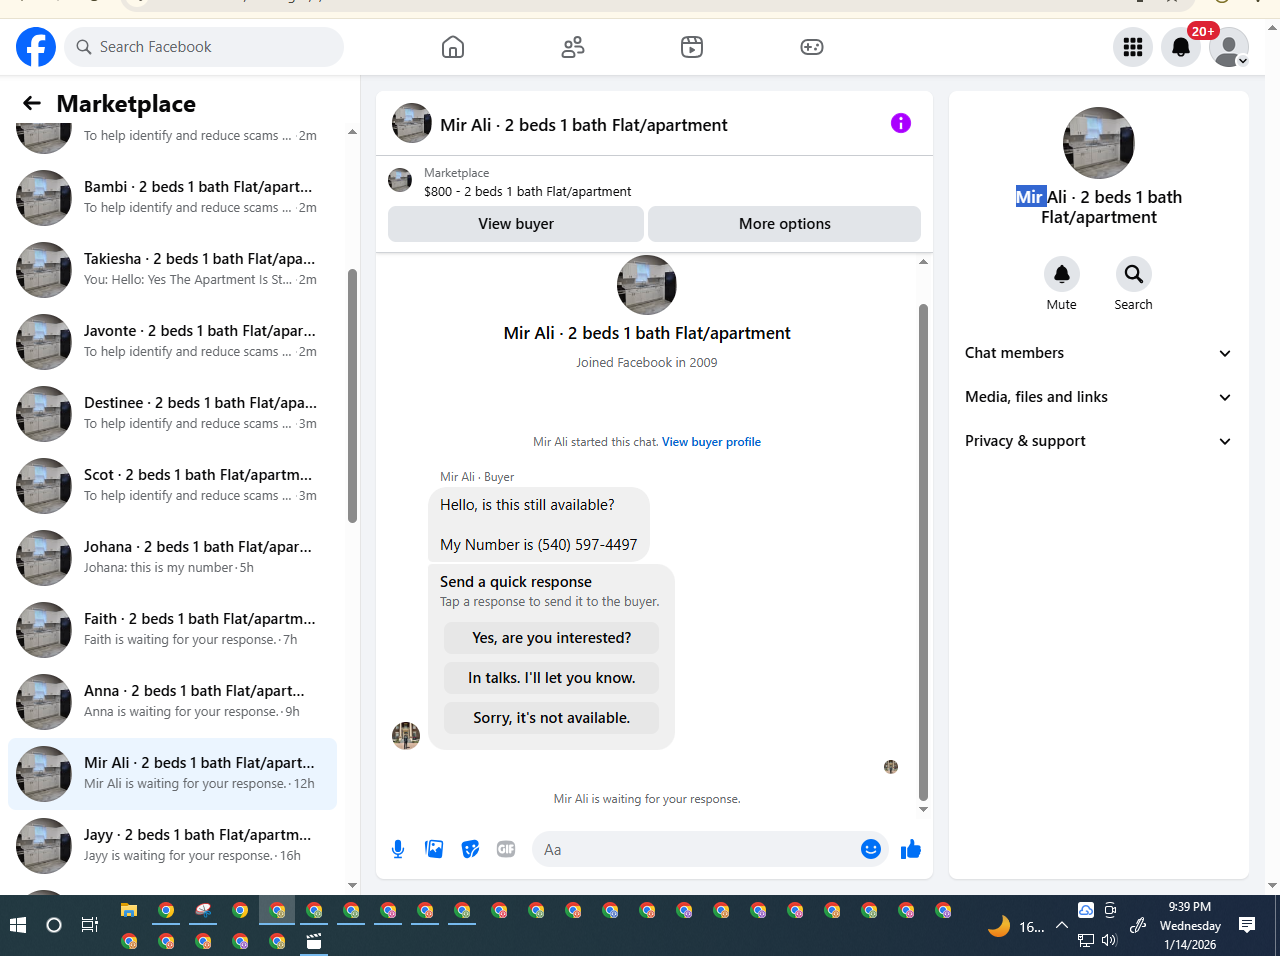Open the Gaming icon in top navigation
The height and width of the screenshot is (956, 1280).
[812, 47]
